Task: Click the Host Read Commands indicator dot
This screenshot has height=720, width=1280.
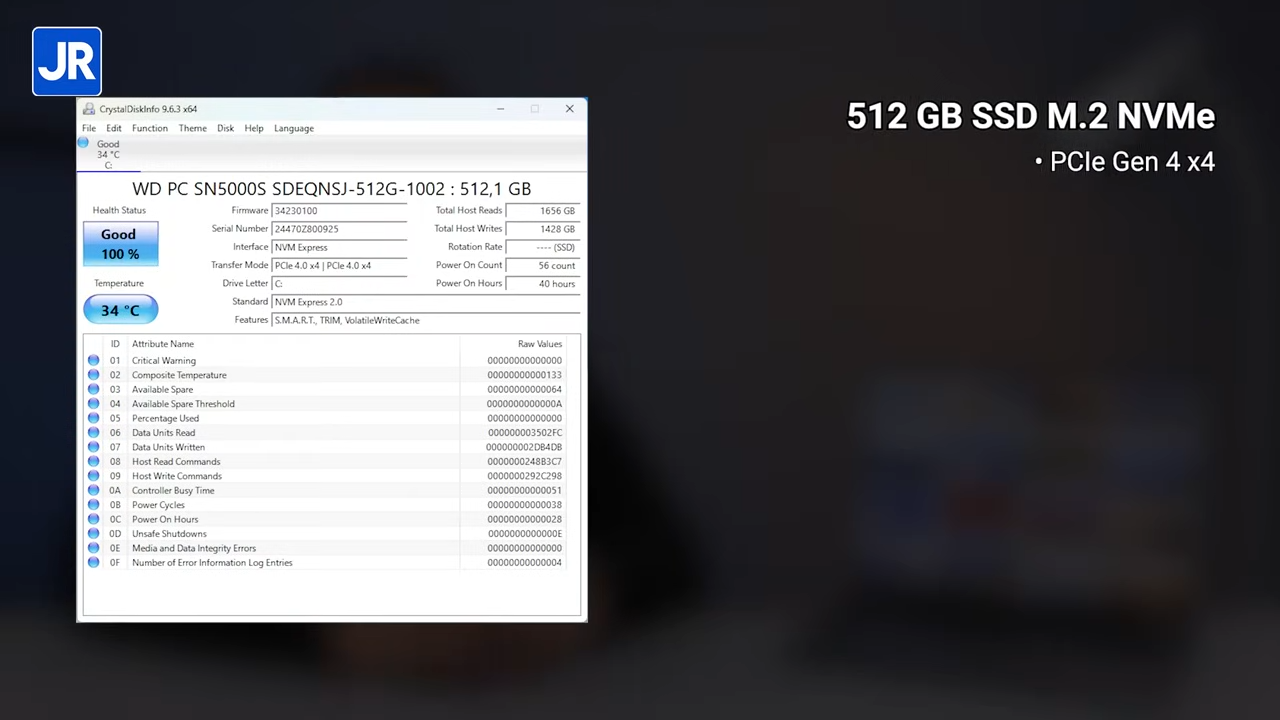Action: (x=93, y=461)
